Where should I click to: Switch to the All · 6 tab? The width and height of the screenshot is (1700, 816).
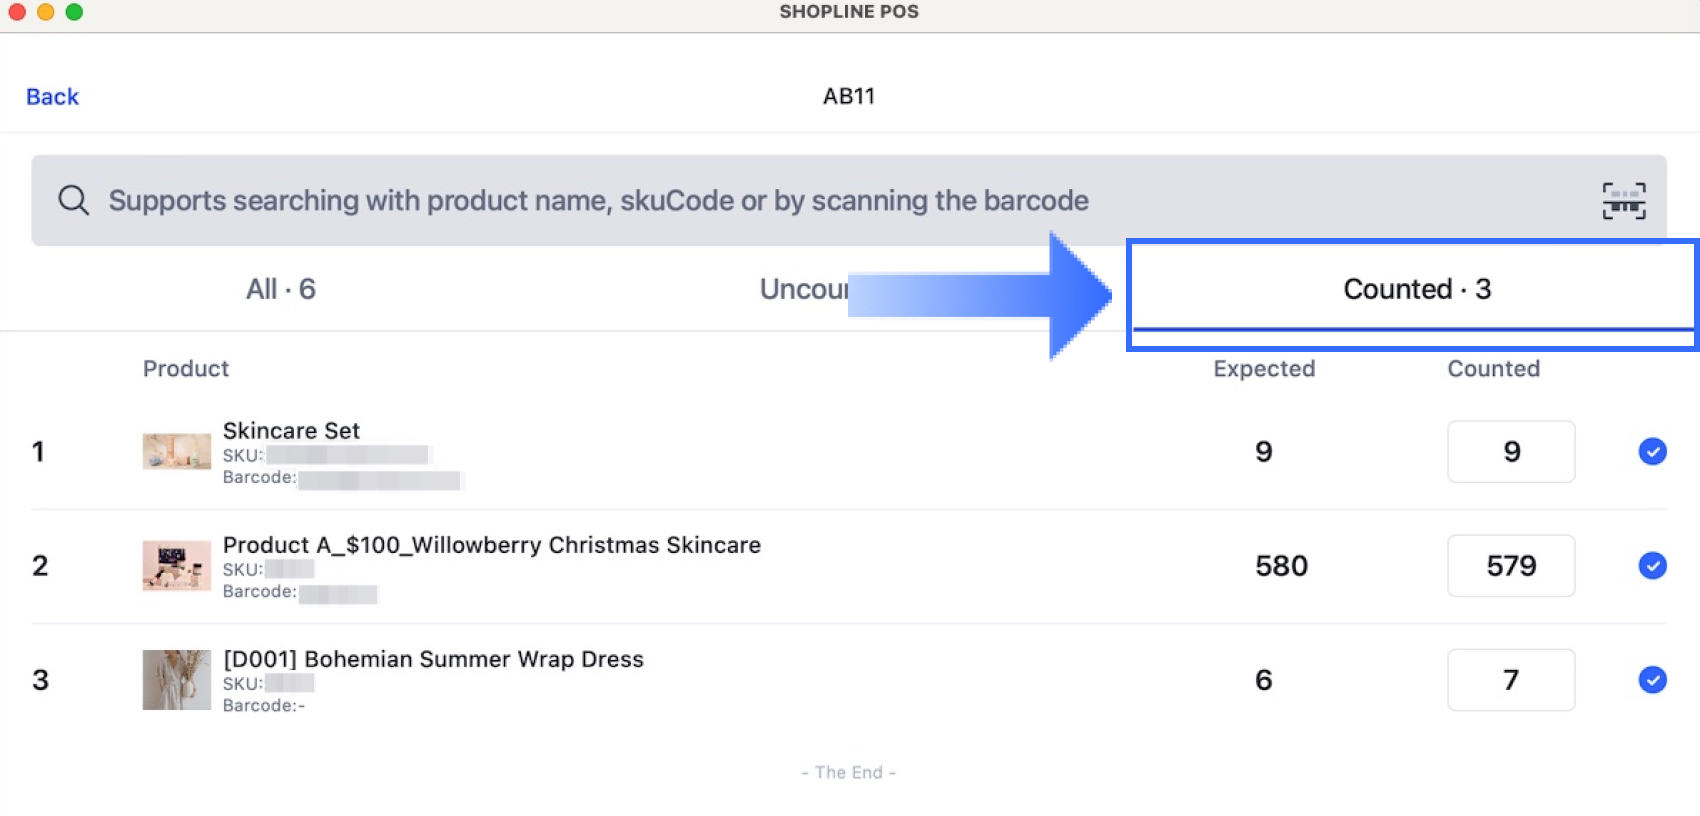pyautogui.click(x=281, y=289)
